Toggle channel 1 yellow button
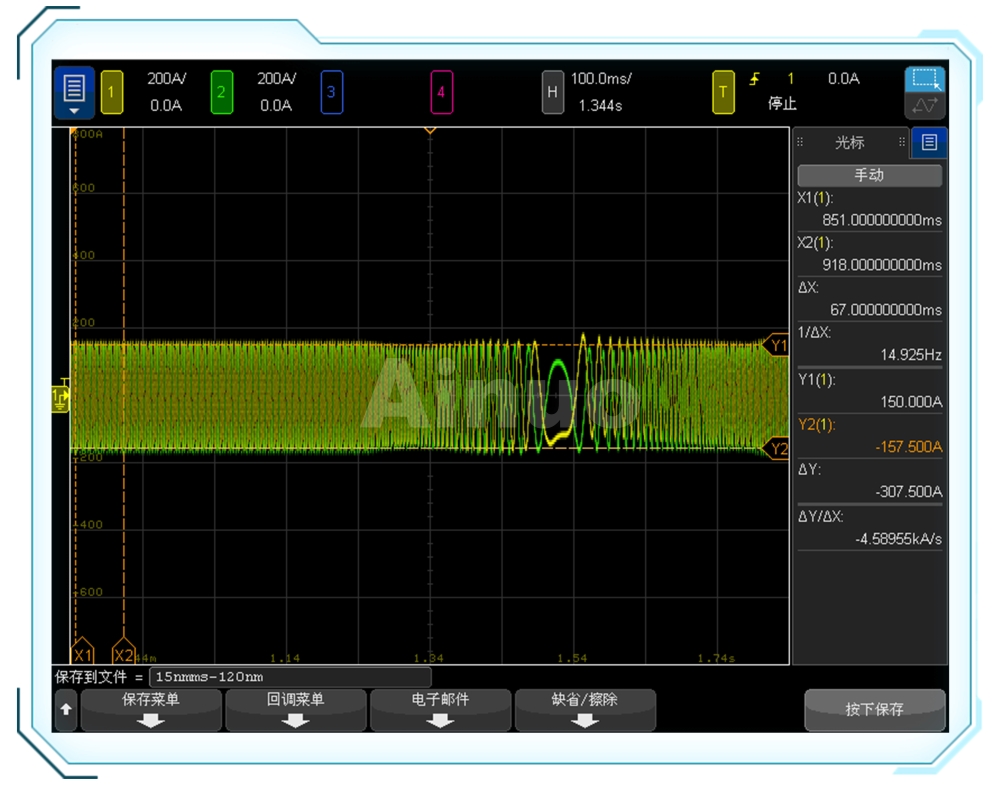 (111, 92)
